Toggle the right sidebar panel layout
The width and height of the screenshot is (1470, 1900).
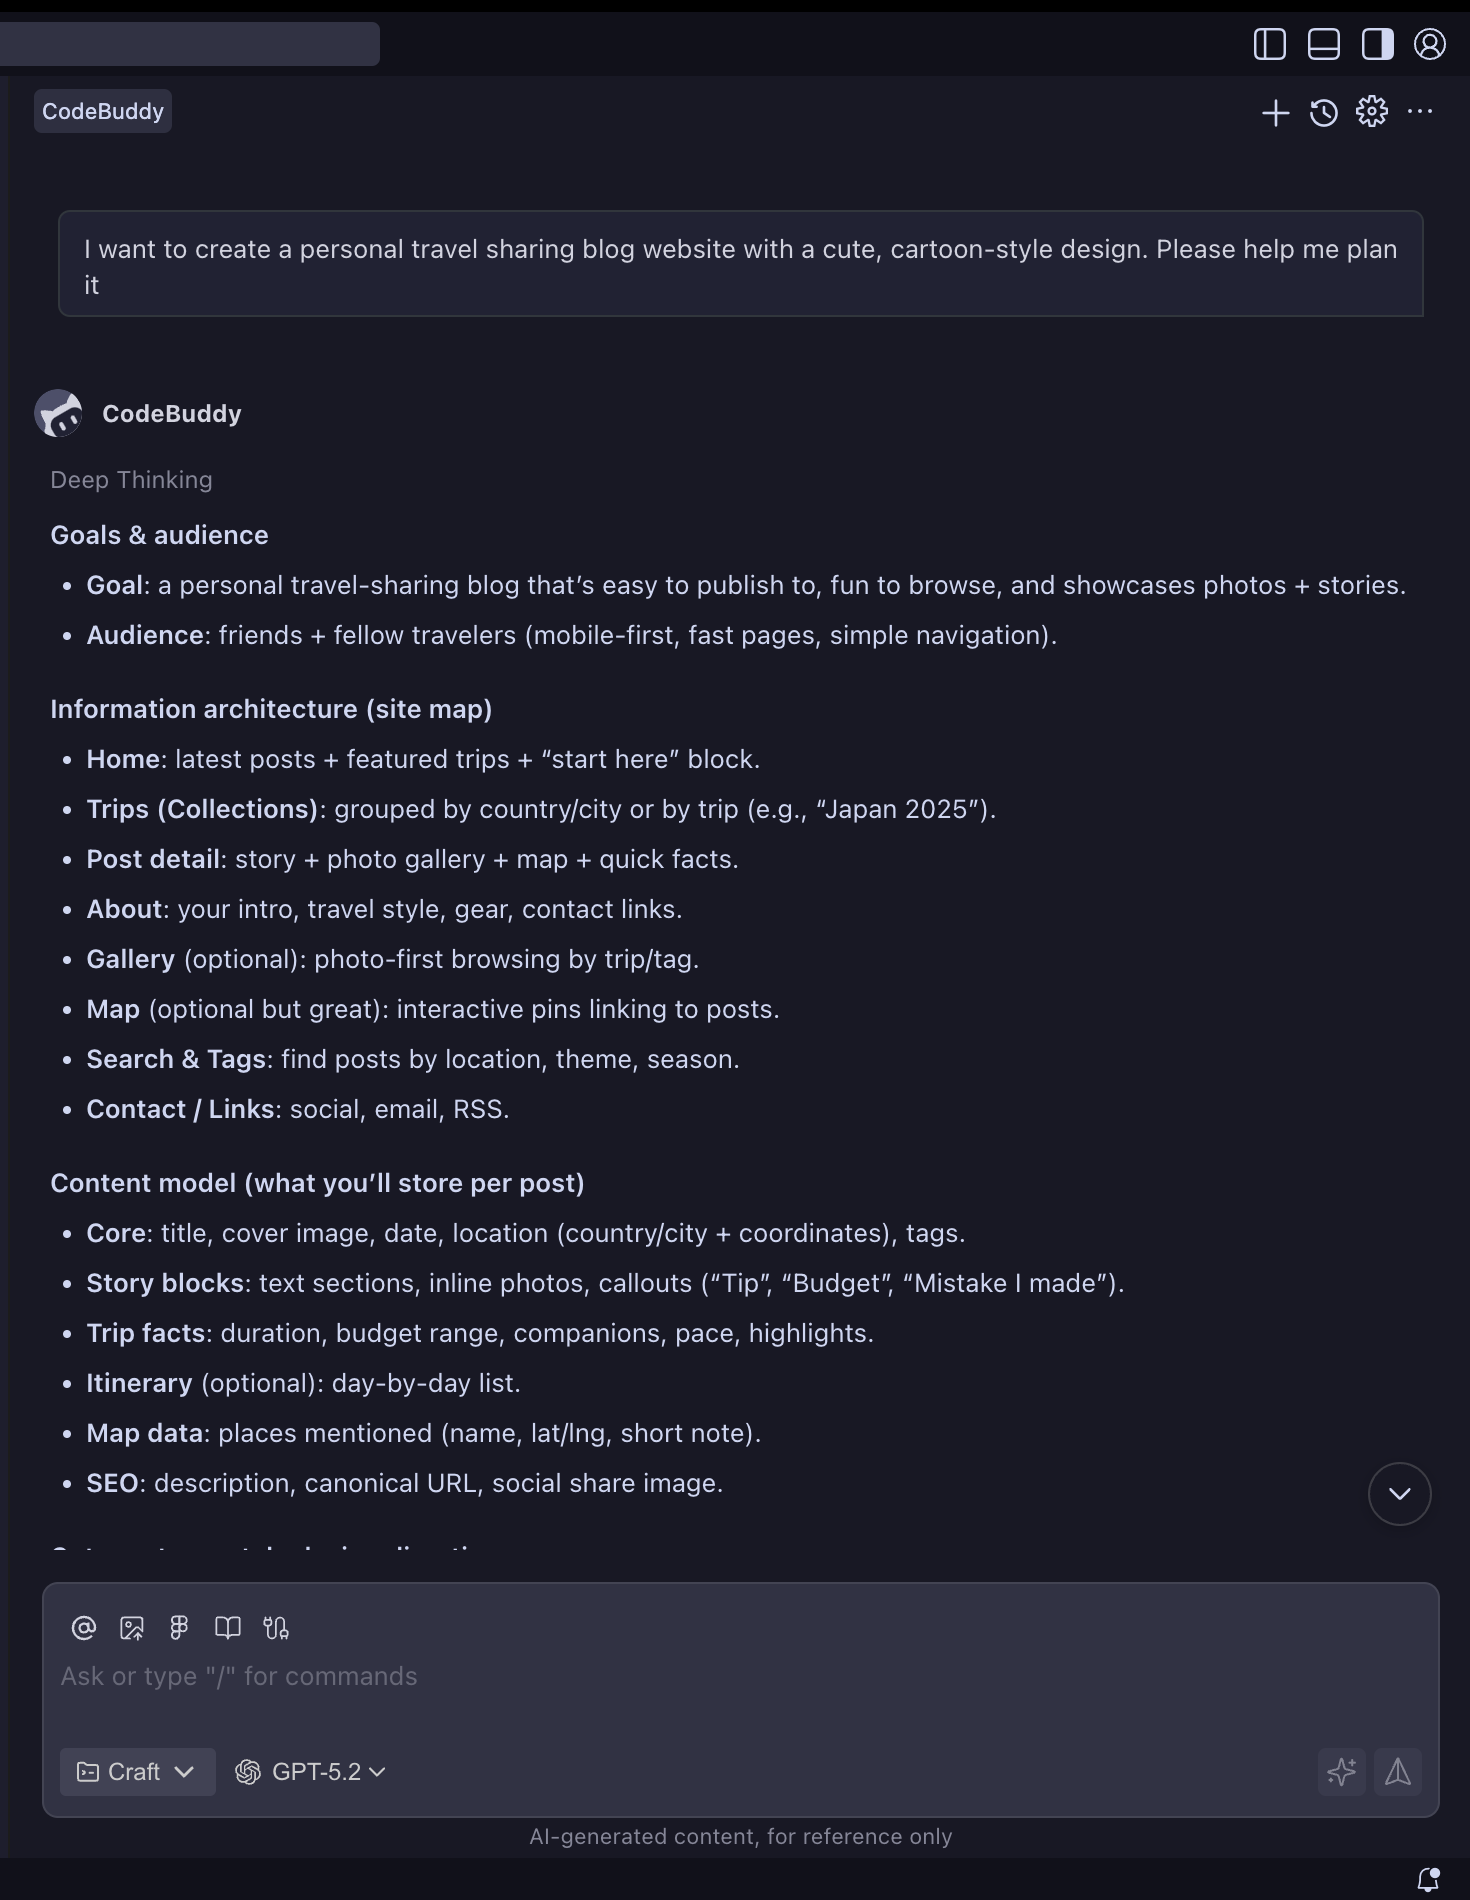click(1377, 44)
